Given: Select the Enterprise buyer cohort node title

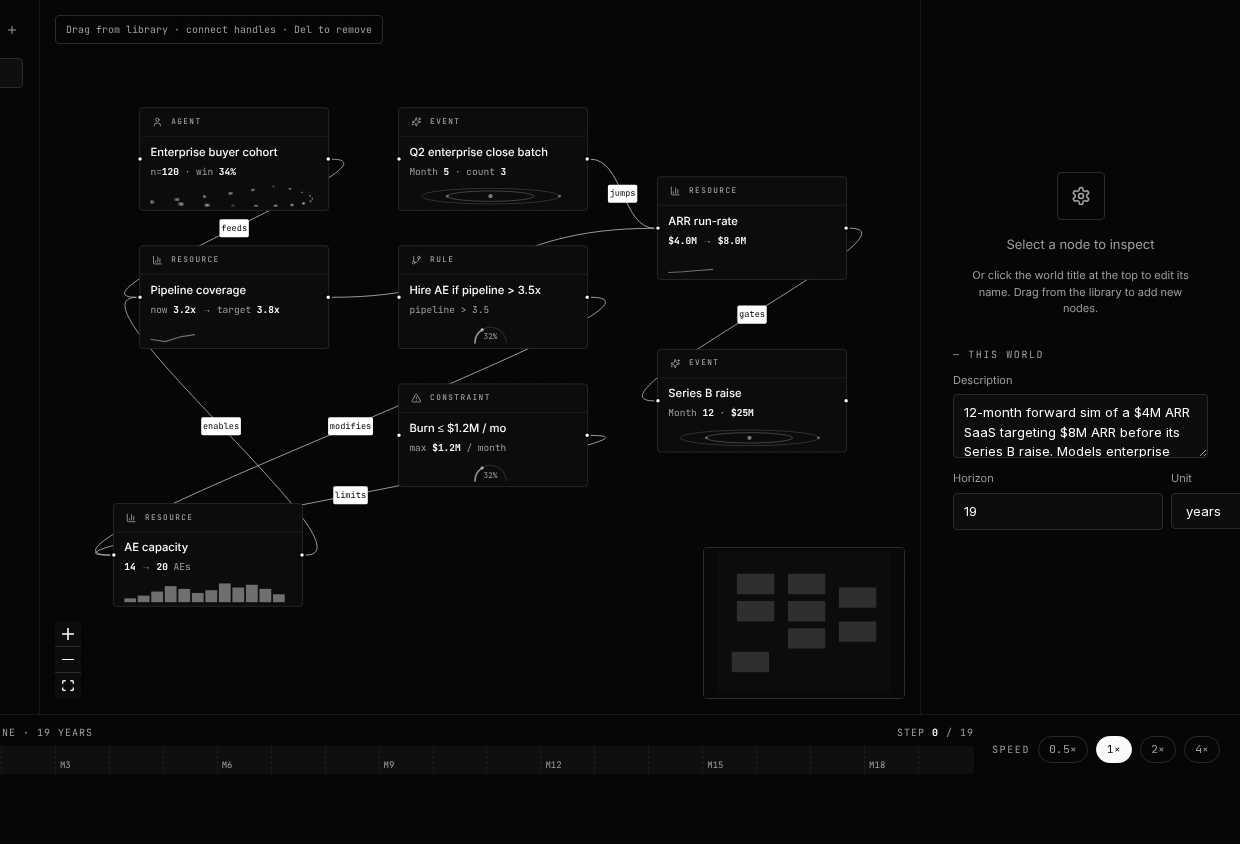Looking at the screenshot, I should click(x=214, y=152).
